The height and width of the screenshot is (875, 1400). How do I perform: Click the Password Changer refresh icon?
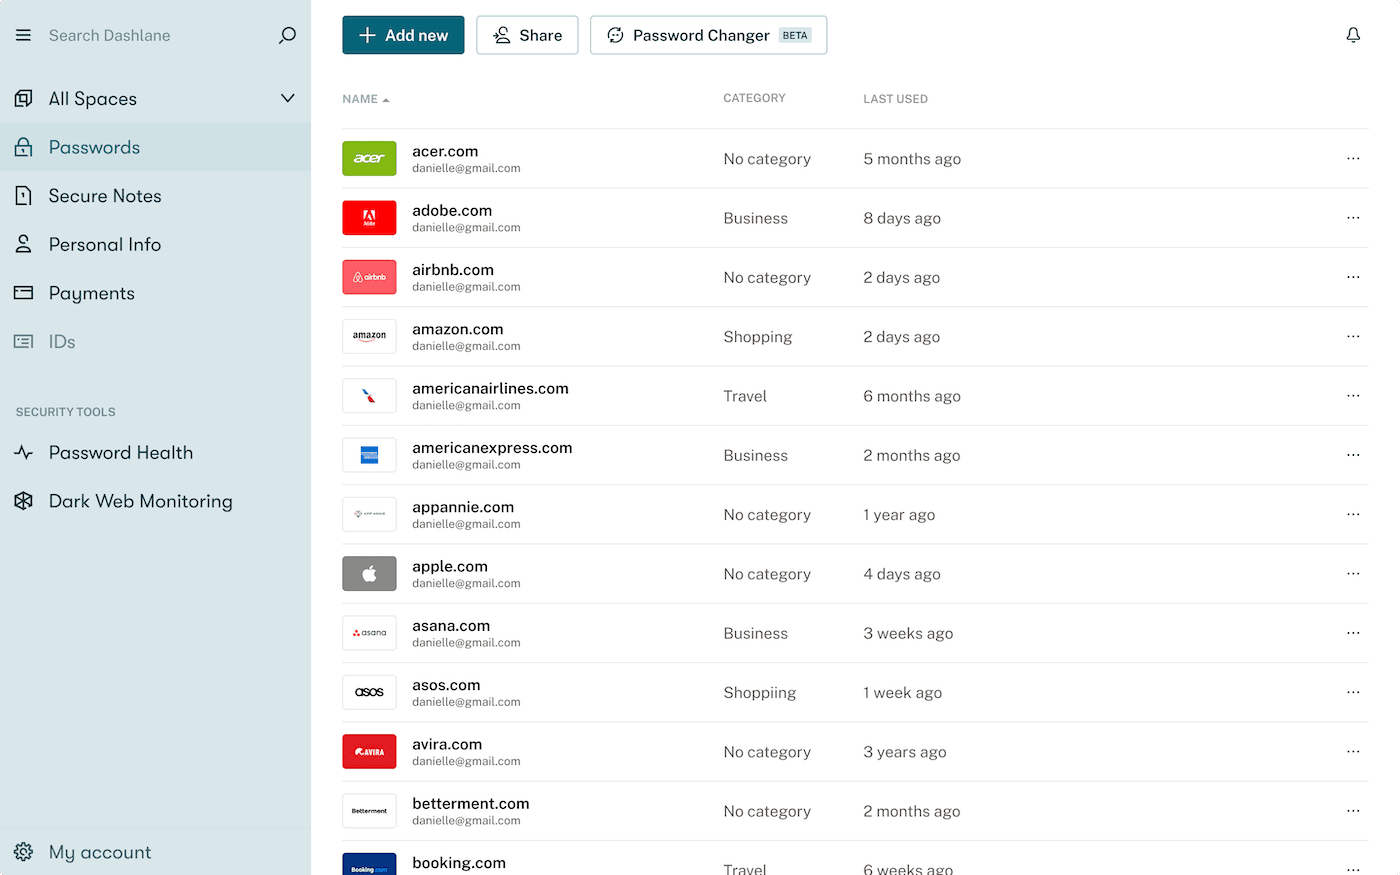(616, 35)
